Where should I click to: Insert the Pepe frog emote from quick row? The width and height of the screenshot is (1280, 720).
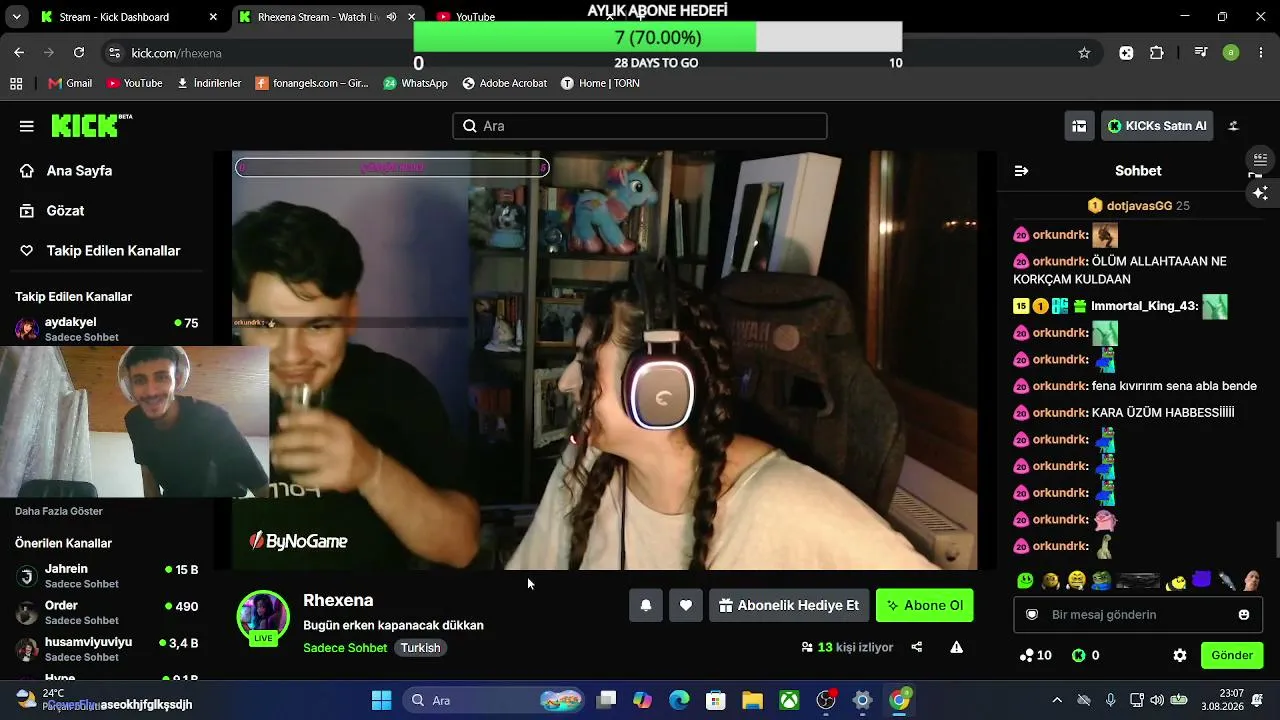[1101, 580]
